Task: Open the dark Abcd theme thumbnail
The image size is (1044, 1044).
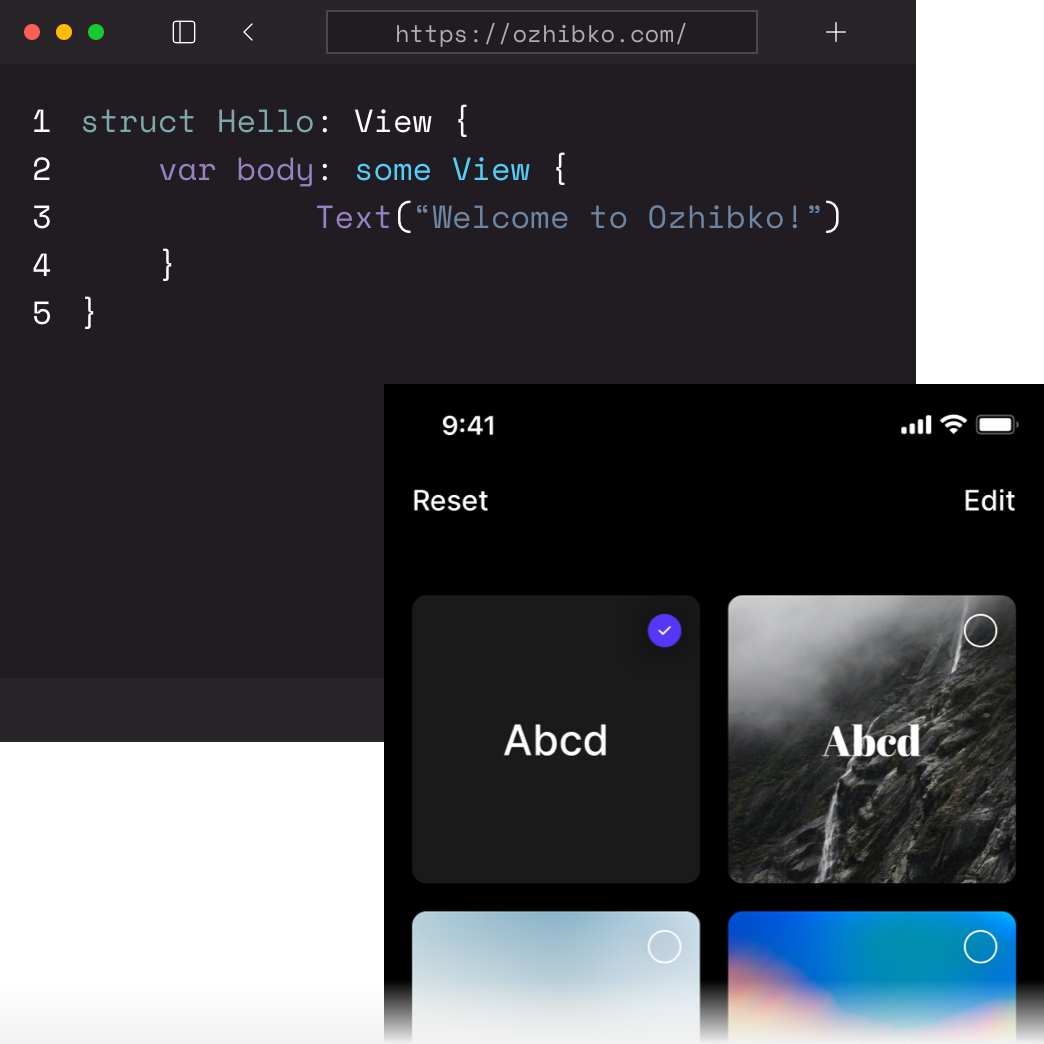Action: tap(555, 740)
